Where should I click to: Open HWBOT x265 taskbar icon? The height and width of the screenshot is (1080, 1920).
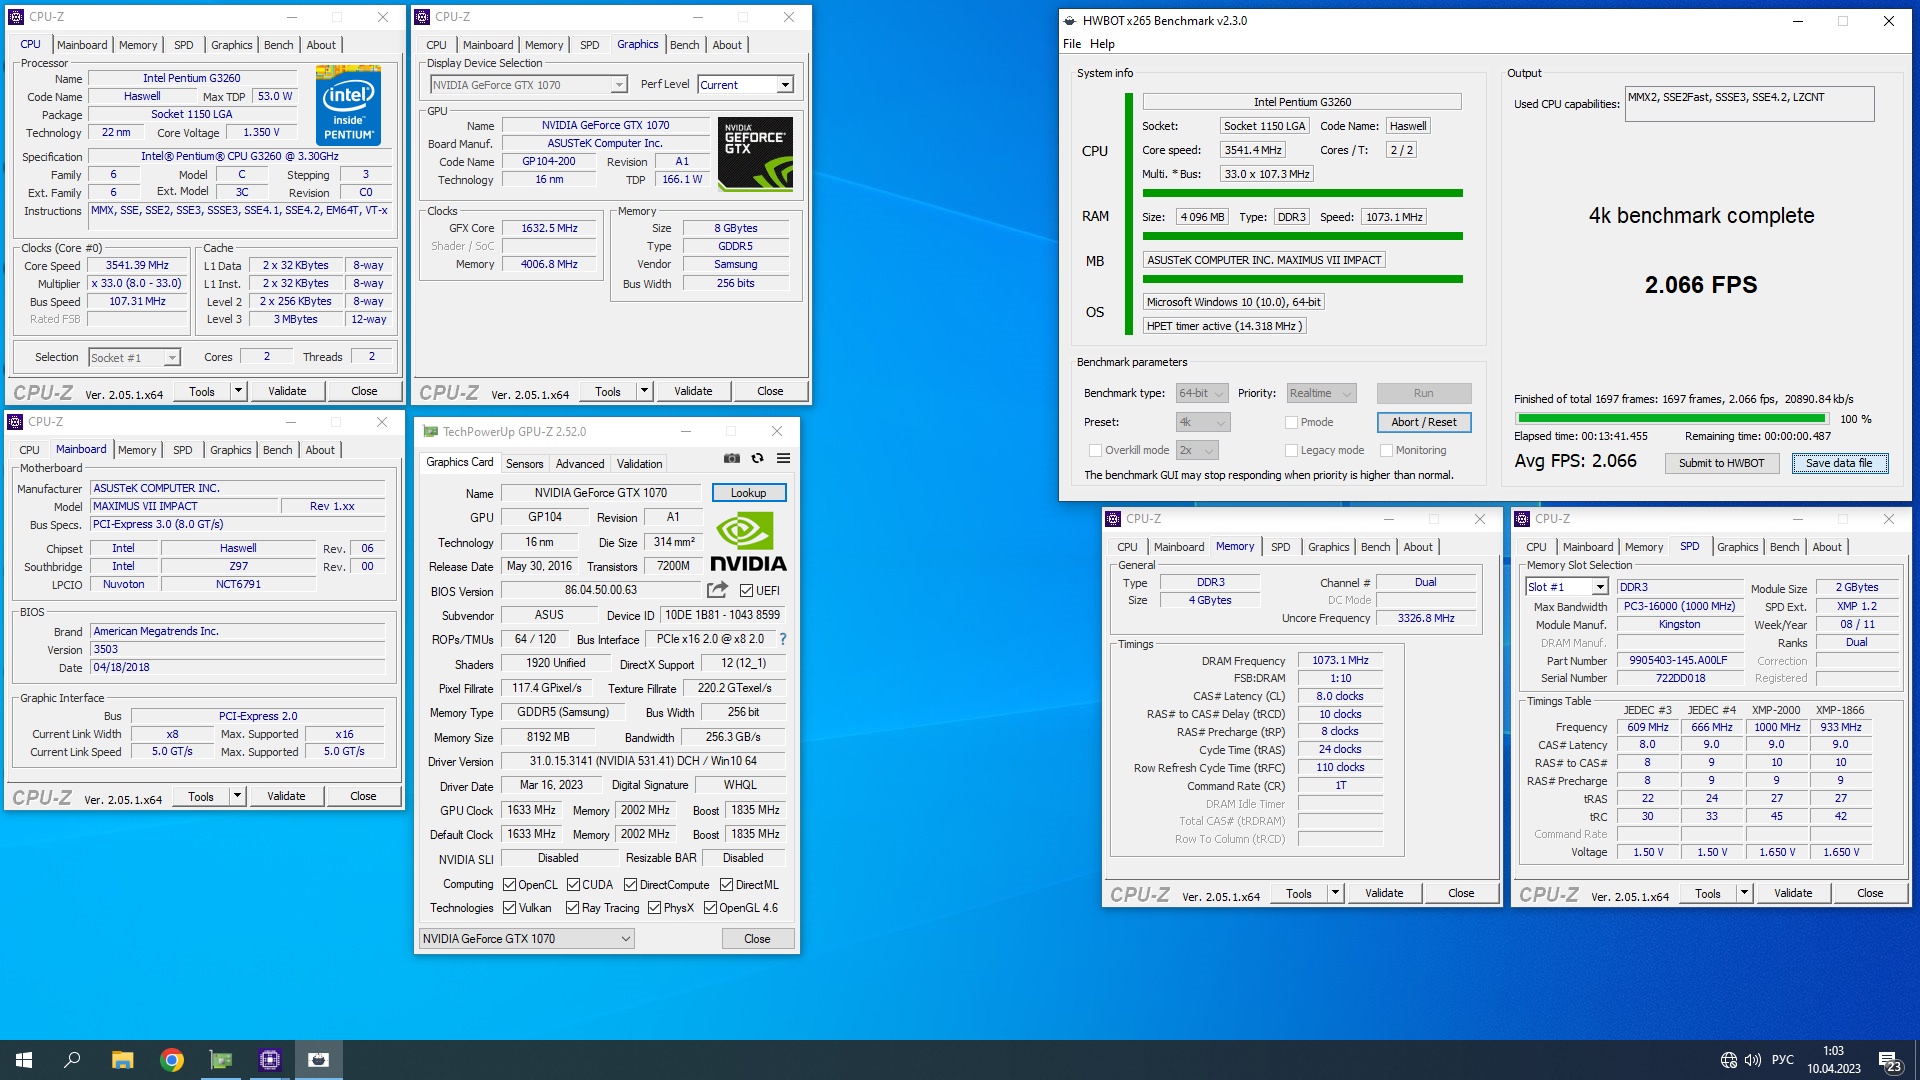[x=319, y=1060]
